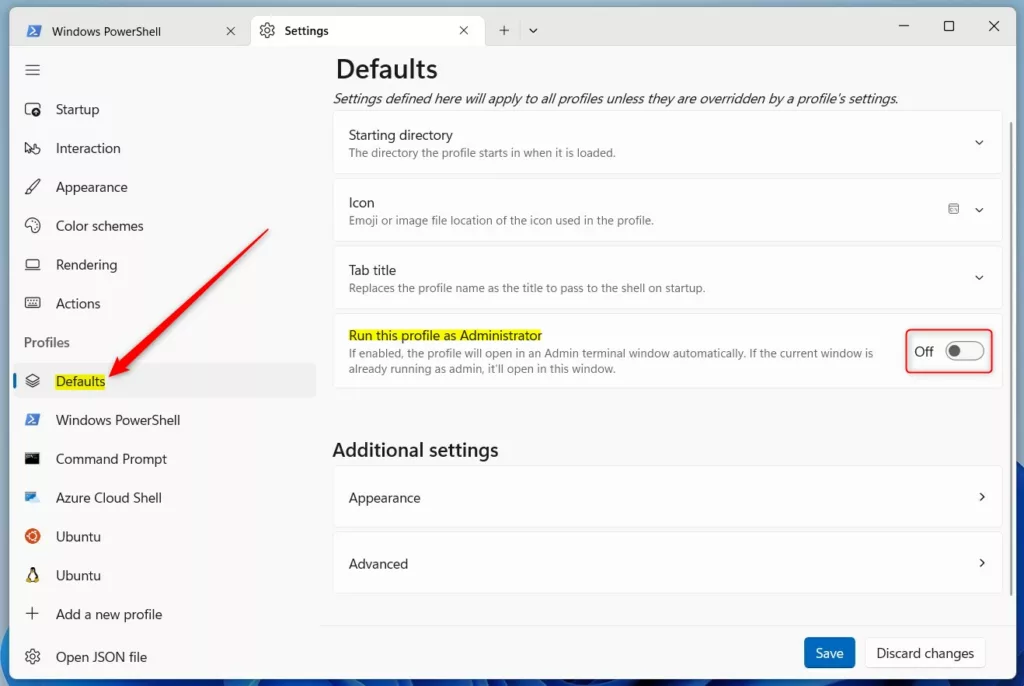
Task: Open the new tab profile dropdown
Action: [534, 31]
